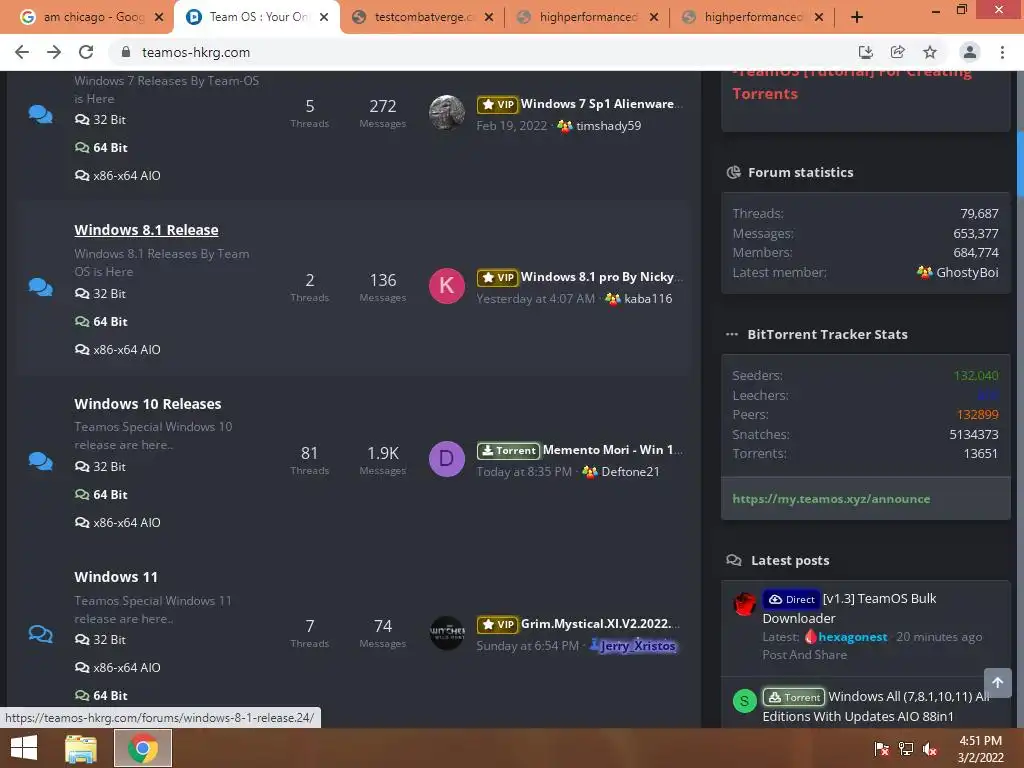Open x86-x64 AIO under Windows 8.1
The height and width of the screenshot is (768, 1024).
point(118,349)
